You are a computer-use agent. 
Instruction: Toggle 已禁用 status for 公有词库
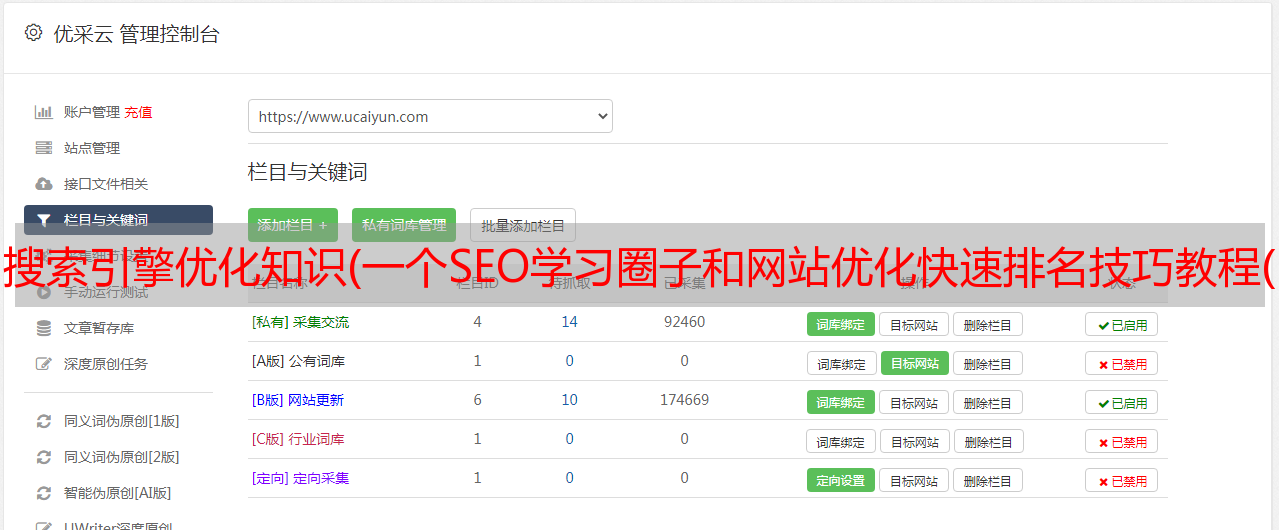click(1122, 363)
